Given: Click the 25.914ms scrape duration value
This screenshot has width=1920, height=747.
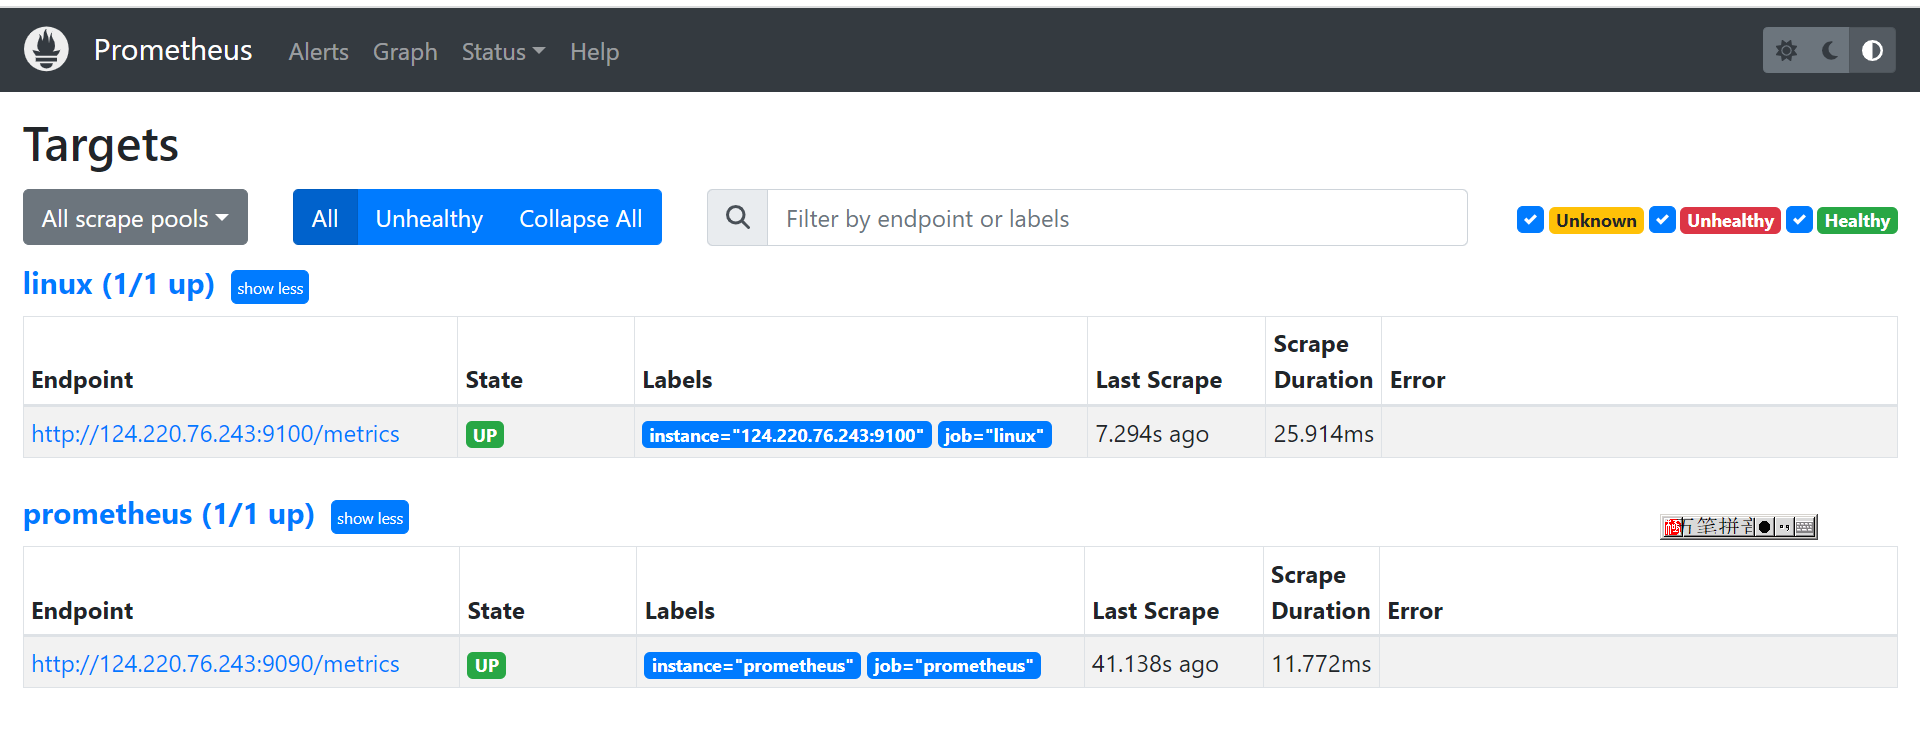Looking at the screenshot, I should tap(1323, 434).
